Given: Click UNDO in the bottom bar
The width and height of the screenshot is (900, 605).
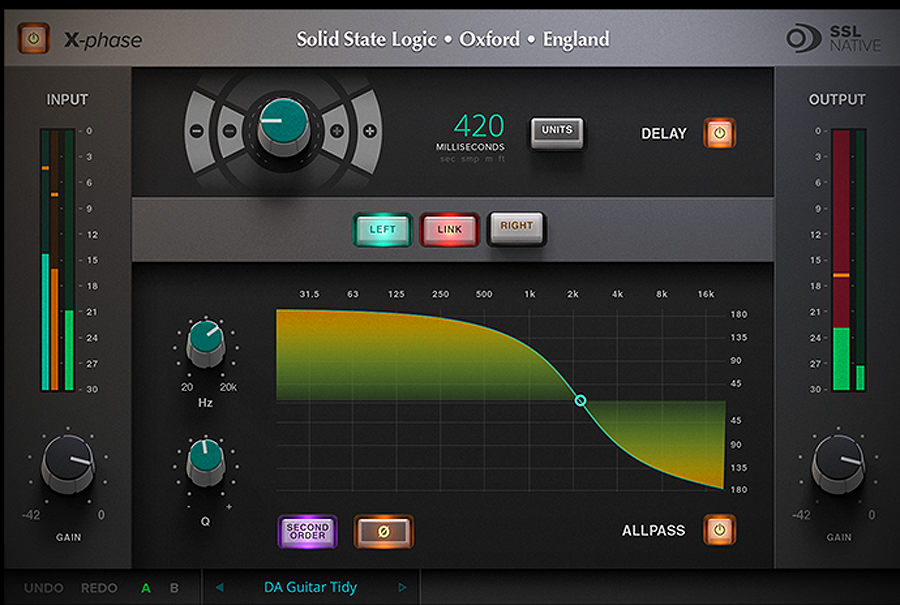Looking at the screenshot, I should coord(44,588).
